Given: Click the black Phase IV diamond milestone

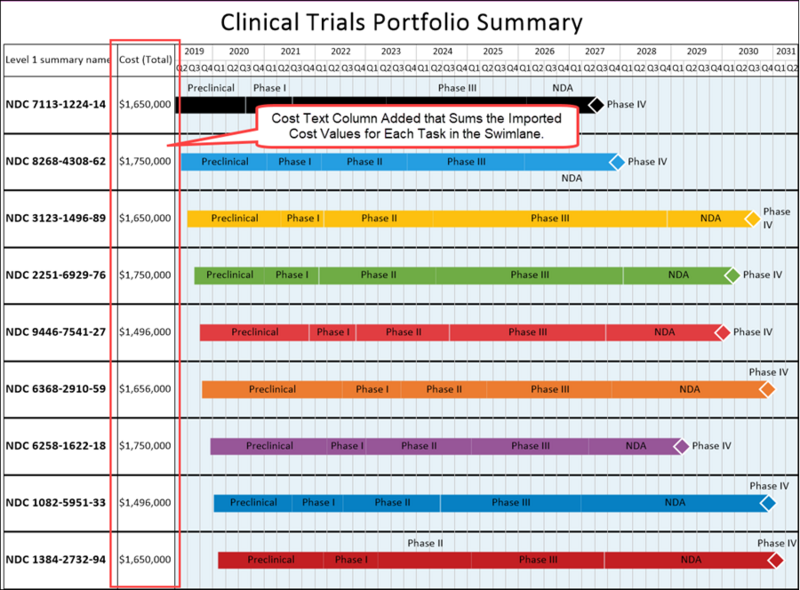Looking at the screenshot, I should point(596,105).
